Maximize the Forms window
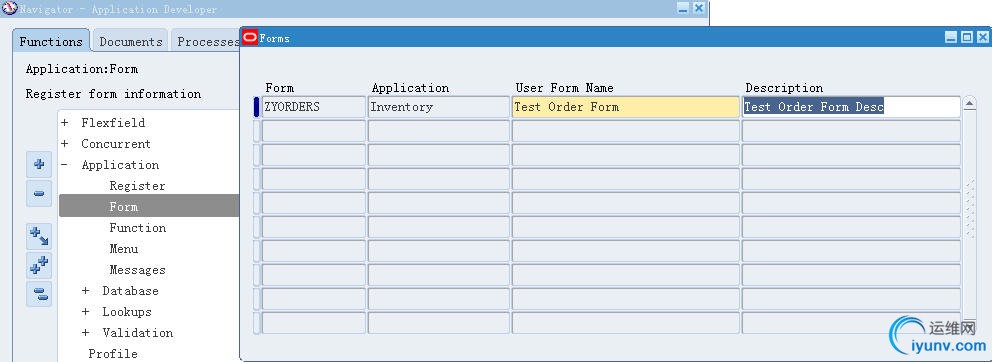The height and width of the screenshot is (362, 992). [x=967, y=37]
